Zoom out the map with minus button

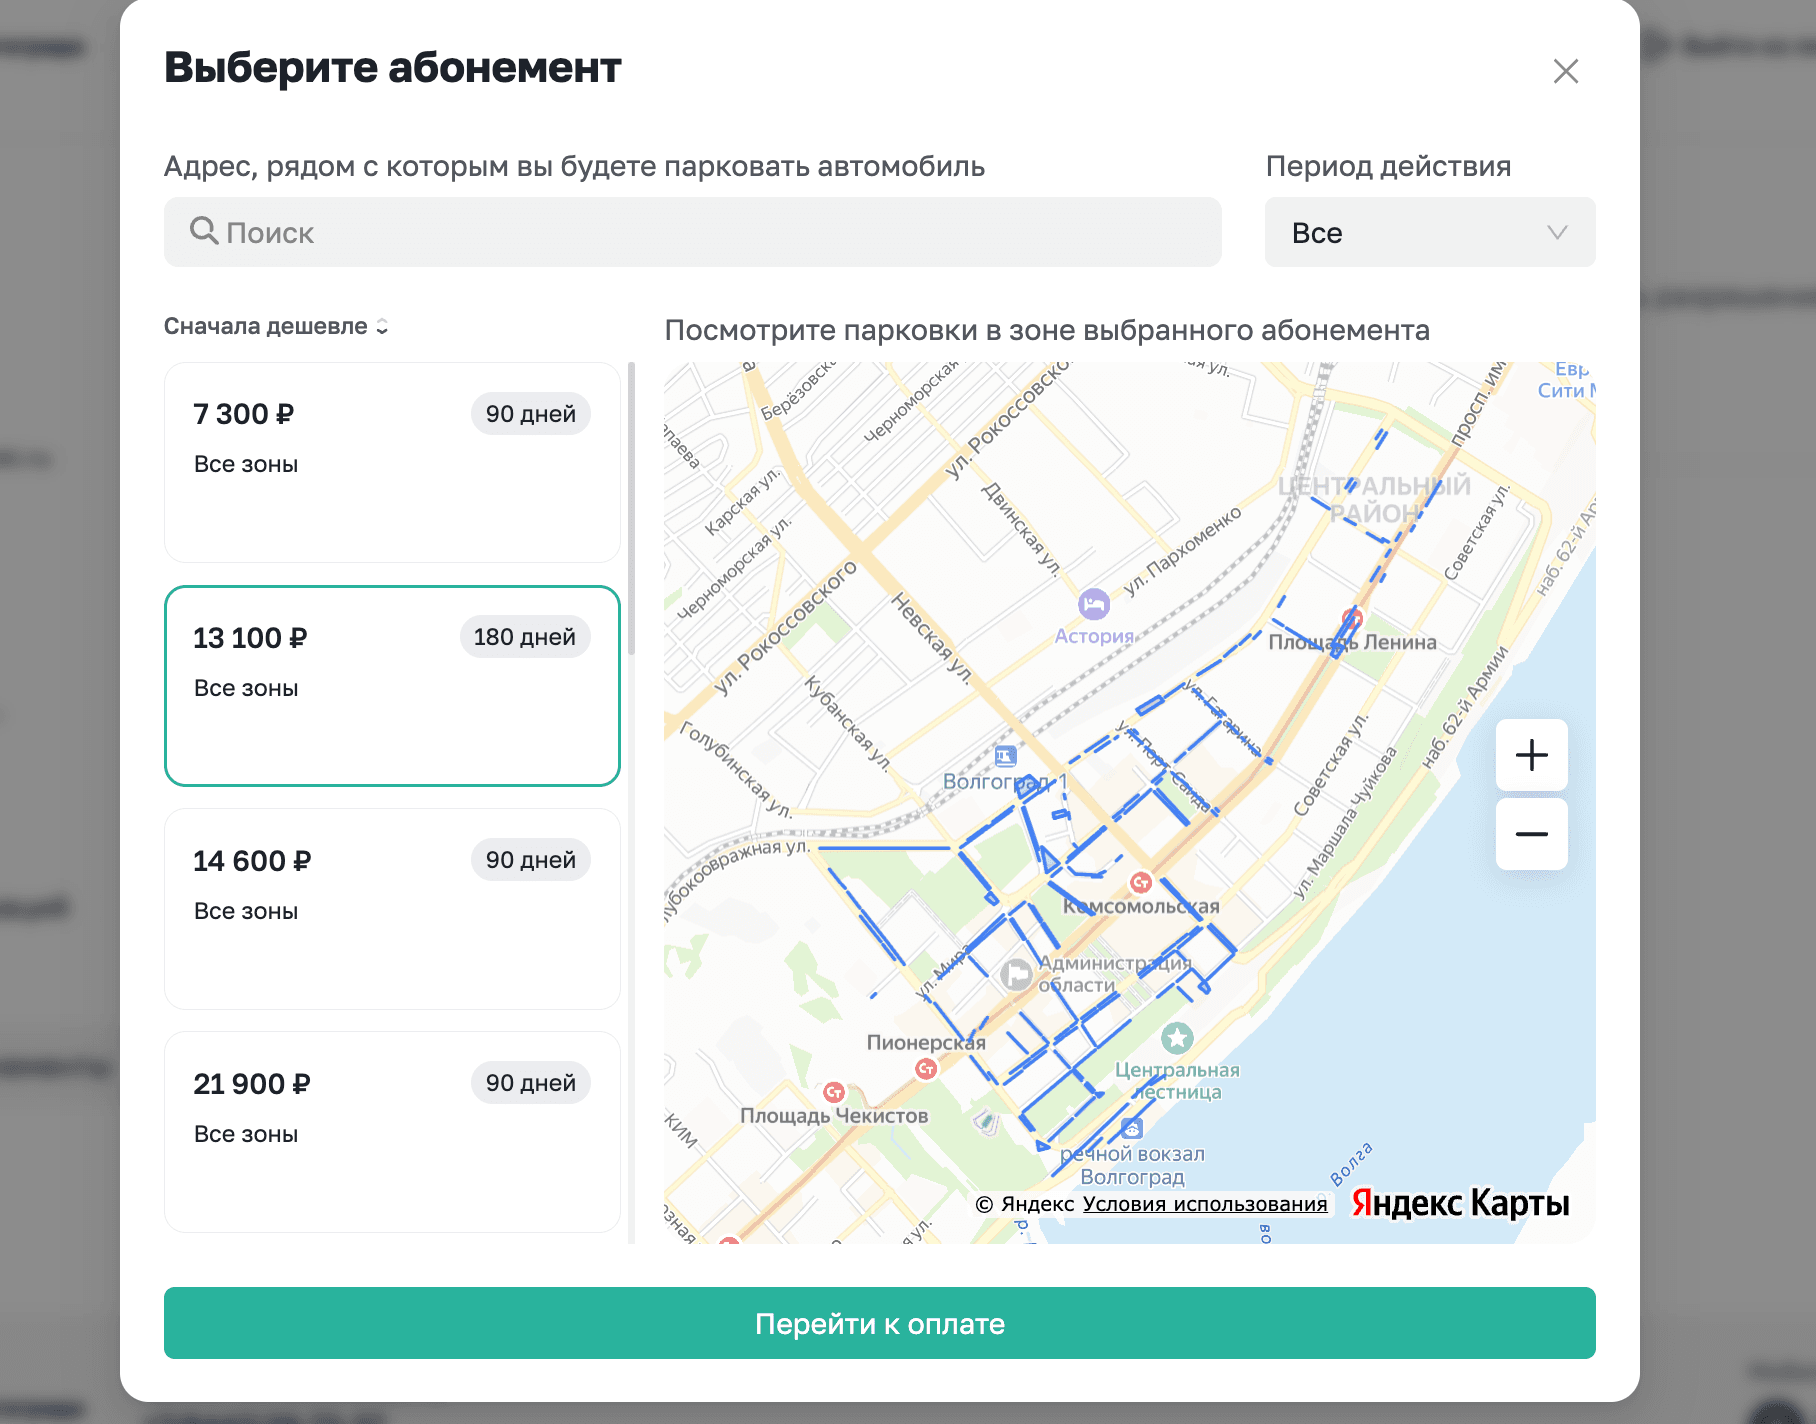(x=1531, y=834)
